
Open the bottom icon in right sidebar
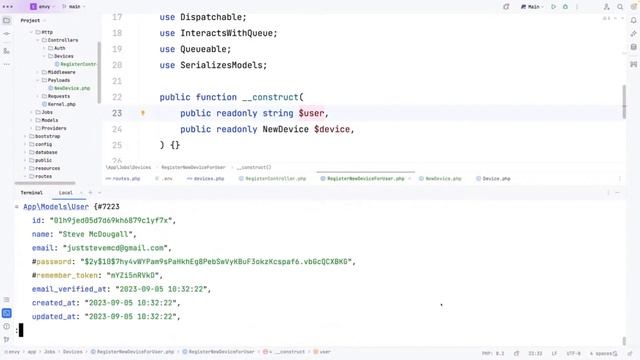(x=633, y=64)
